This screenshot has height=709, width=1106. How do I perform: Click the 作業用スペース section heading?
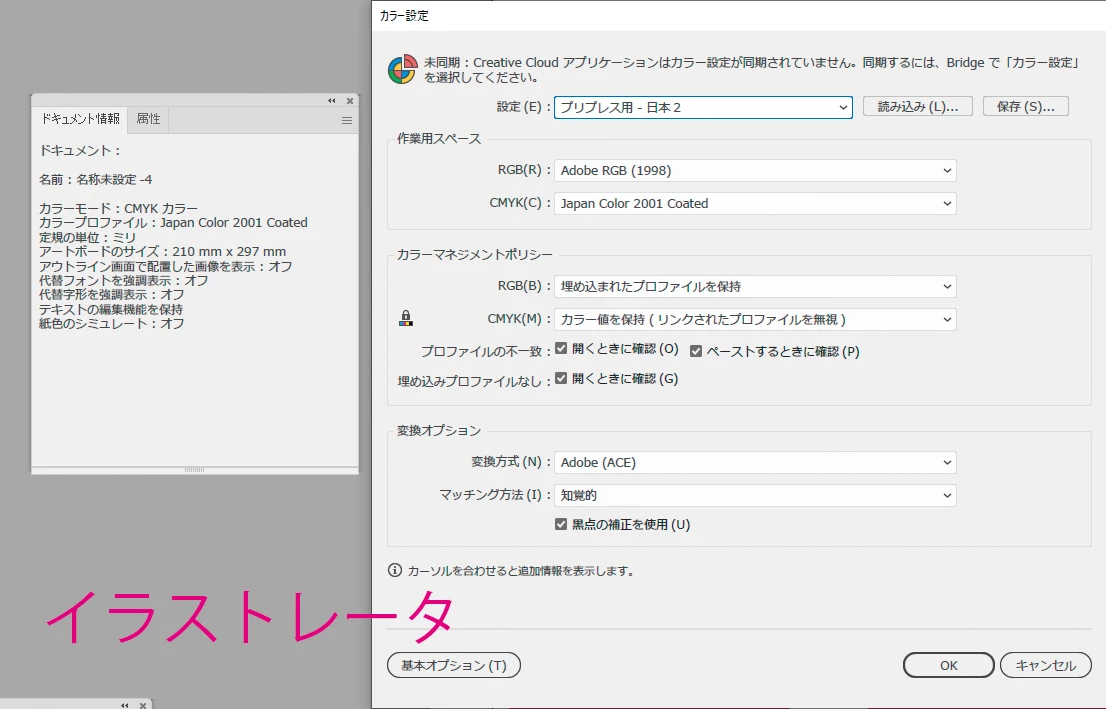click(439, 138)
